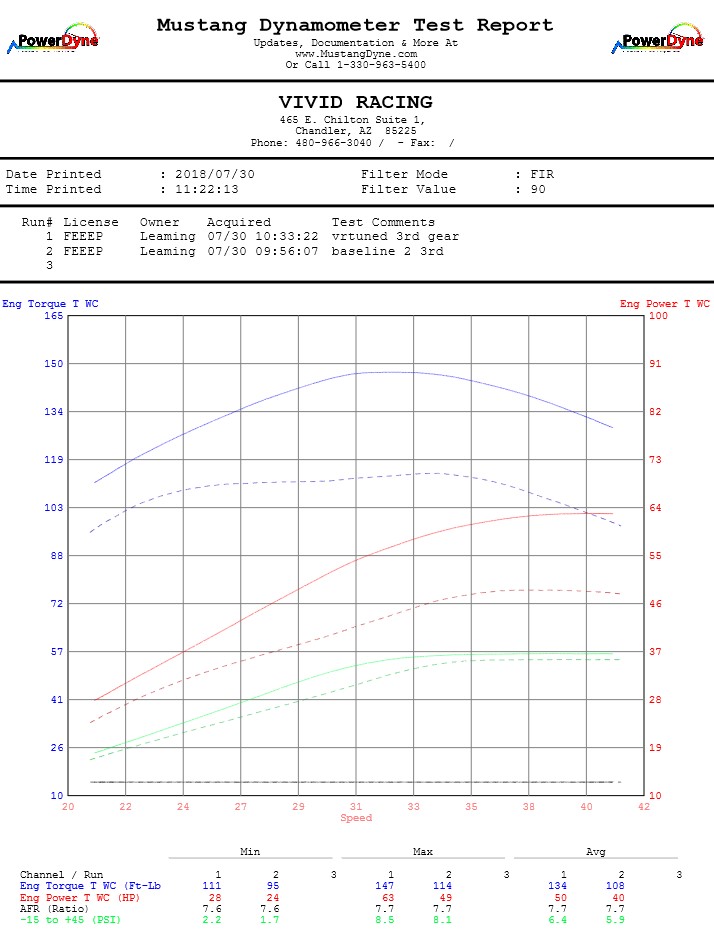Click the average power value 50
Screen dimensions: 714x947
(x=561, y=897)
